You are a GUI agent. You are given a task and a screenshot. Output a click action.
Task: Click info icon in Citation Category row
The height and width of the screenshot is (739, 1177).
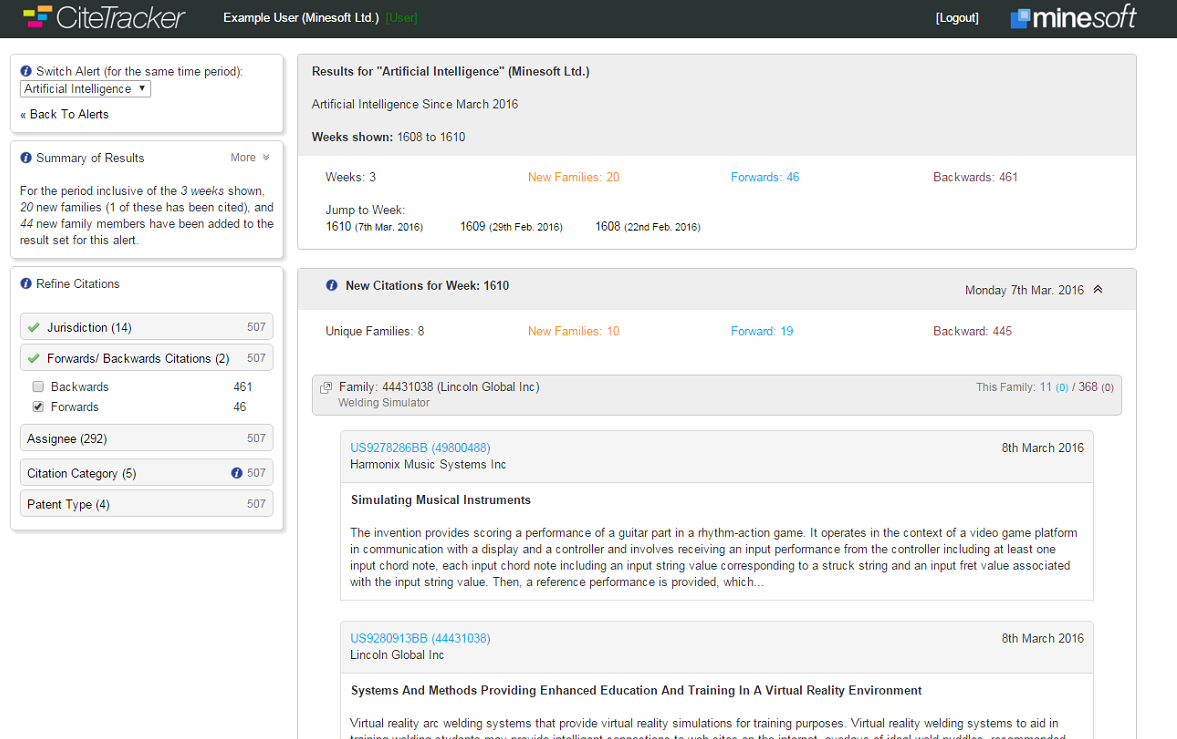pos(236,473)
